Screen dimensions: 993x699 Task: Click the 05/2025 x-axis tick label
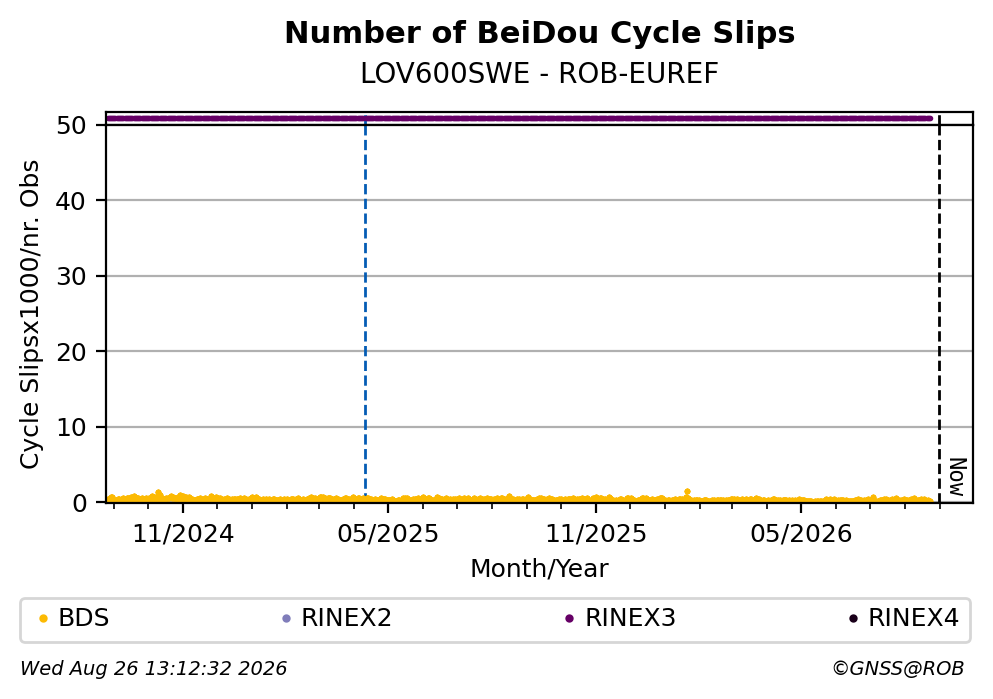click(388, 534)
